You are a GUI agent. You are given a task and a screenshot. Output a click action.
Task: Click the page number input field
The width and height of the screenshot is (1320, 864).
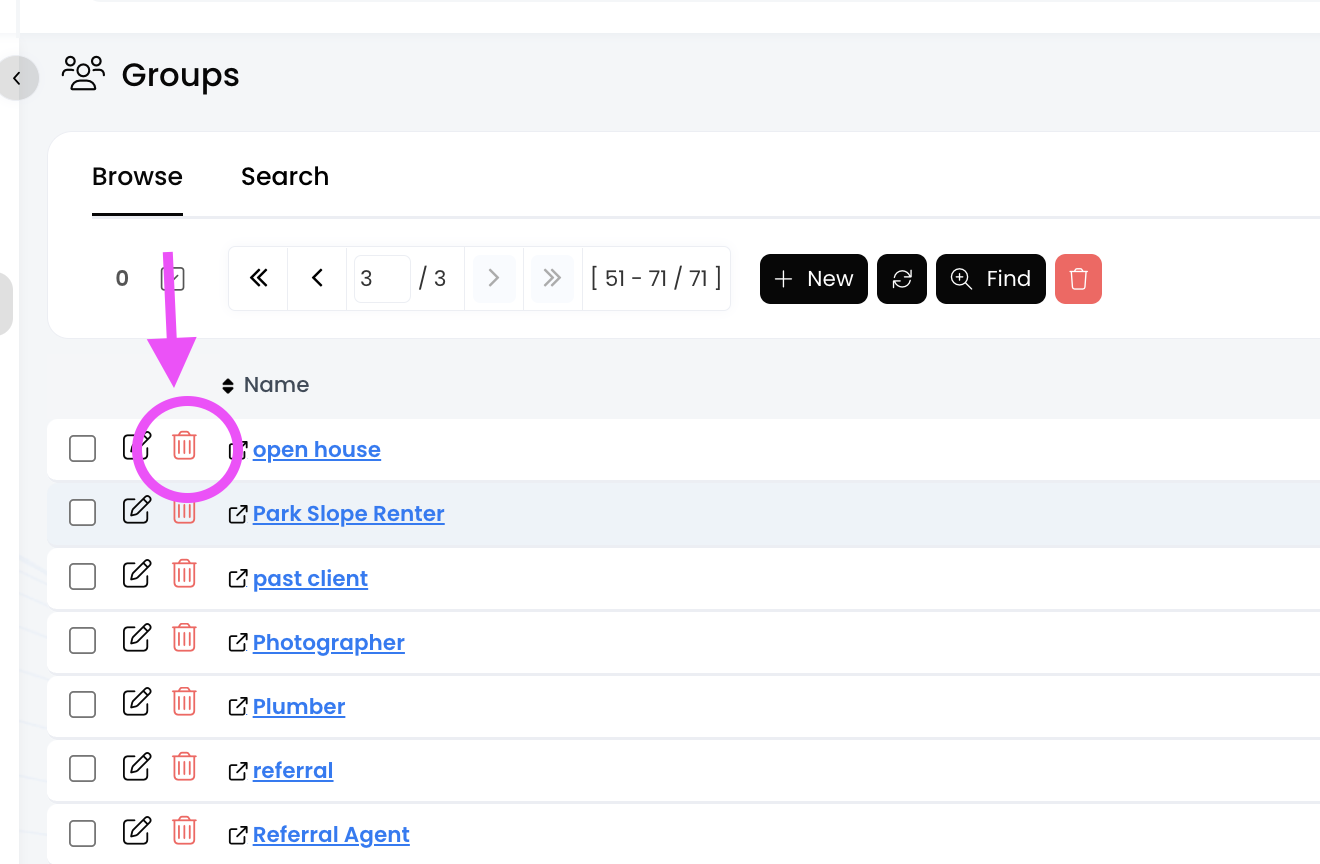point(381,279)
